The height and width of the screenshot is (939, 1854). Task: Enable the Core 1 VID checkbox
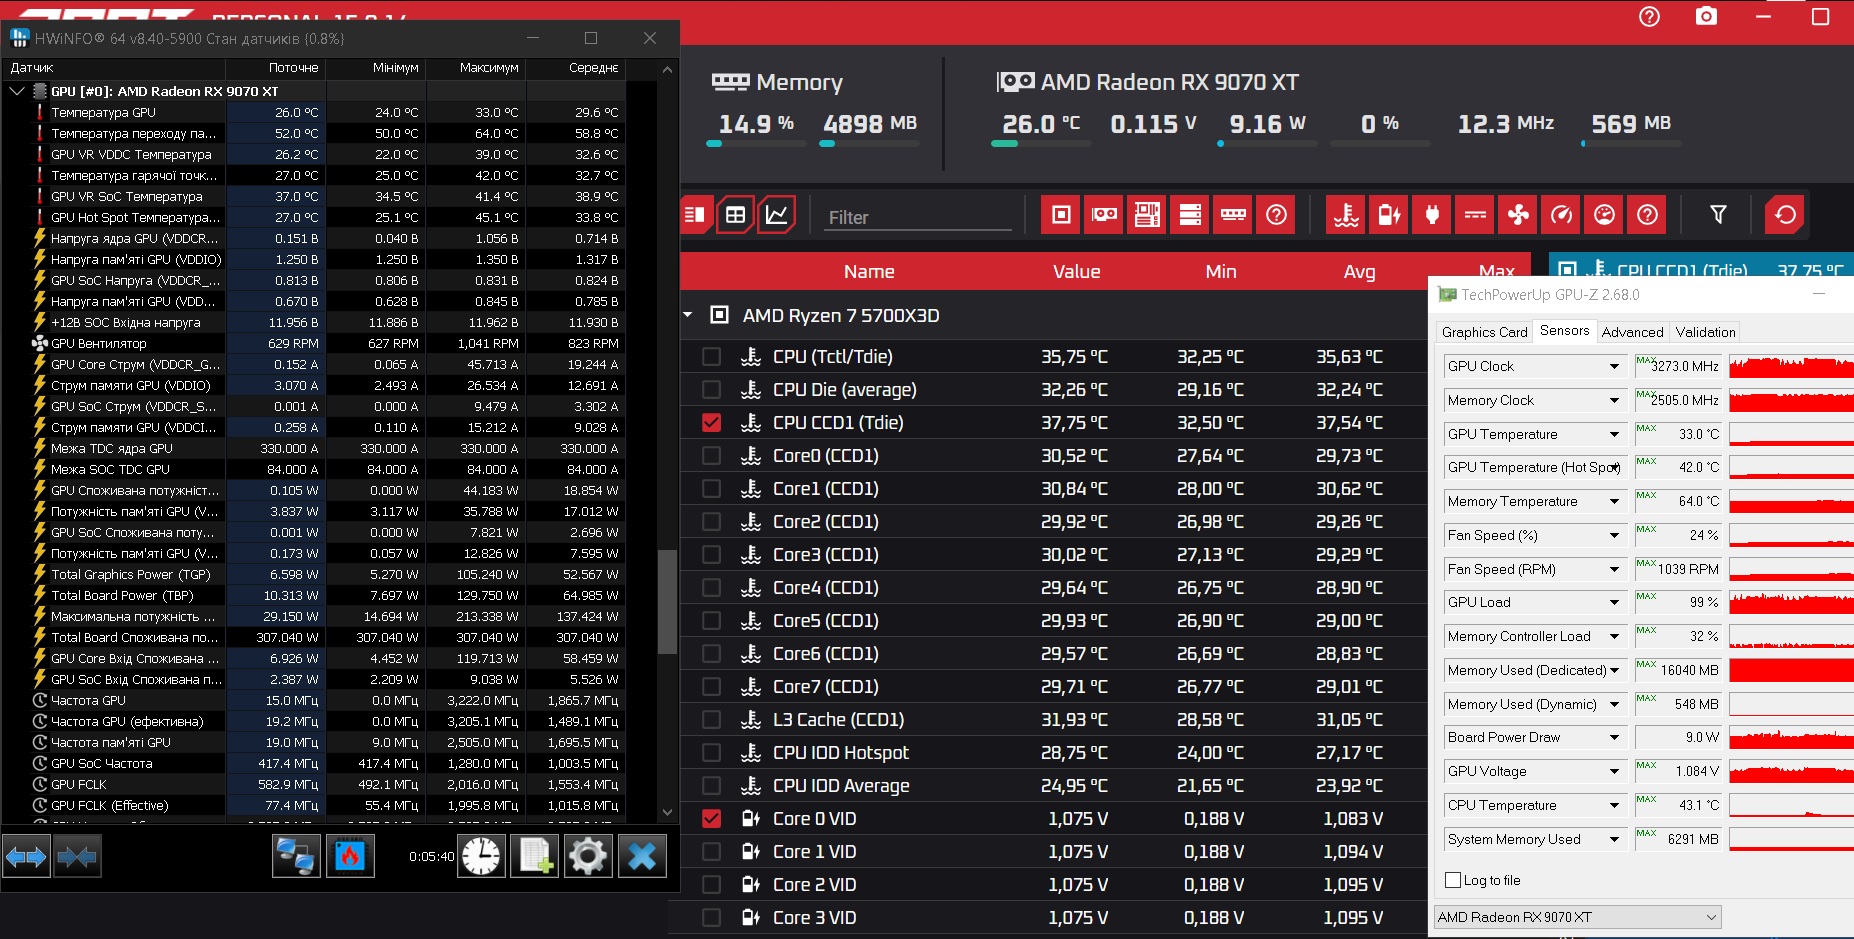tap(711, 851)
